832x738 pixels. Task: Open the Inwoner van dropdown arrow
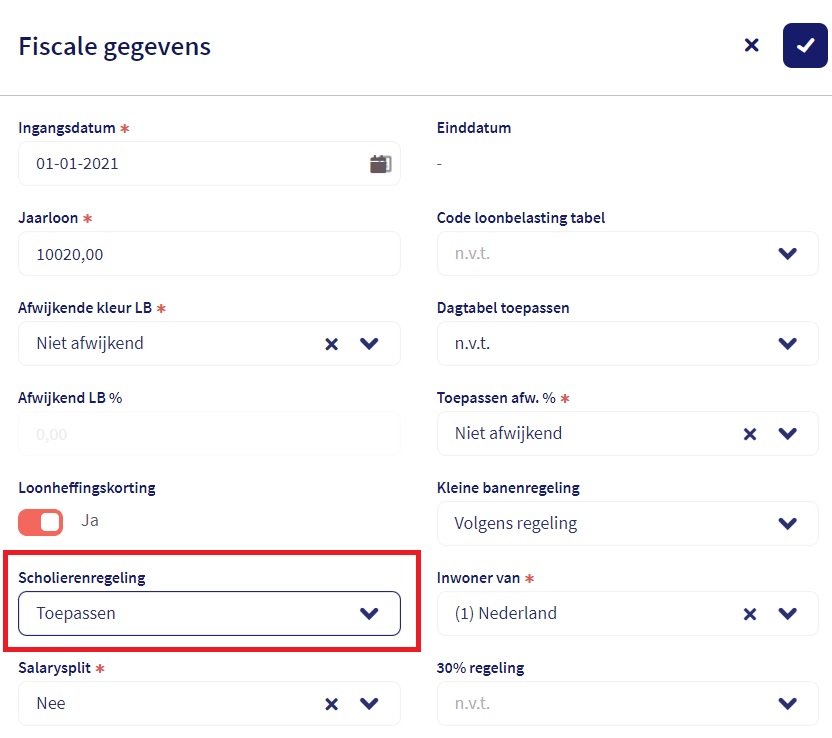coord(787,614)
